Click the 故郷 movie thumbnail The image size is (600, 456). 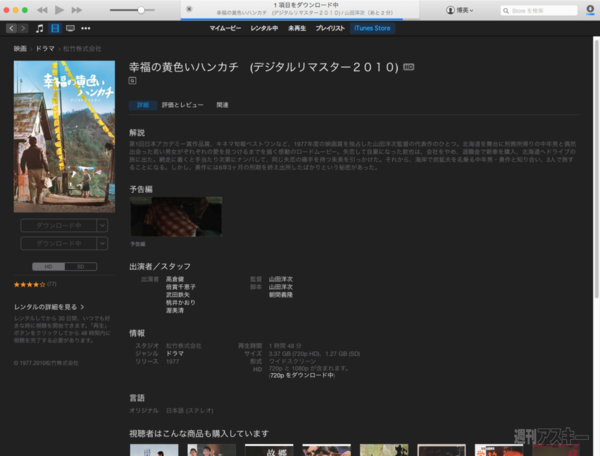[x=269, y=450]
